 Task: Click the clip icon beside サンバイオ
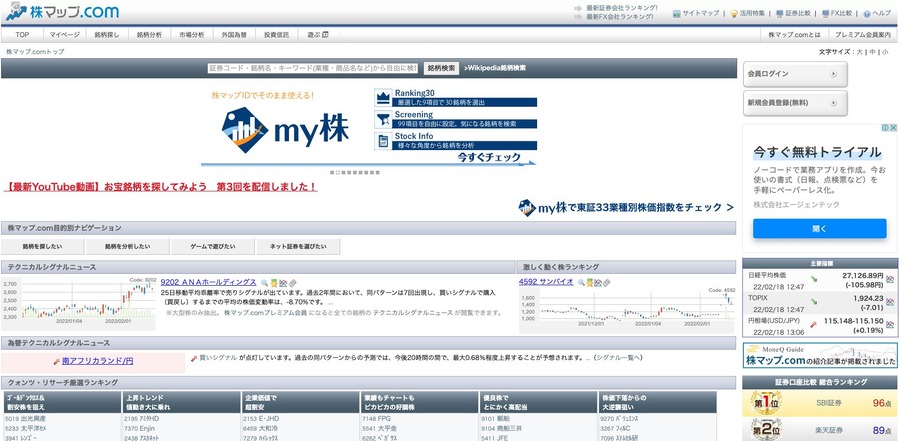pyautogui.click(x=607, y=283)
